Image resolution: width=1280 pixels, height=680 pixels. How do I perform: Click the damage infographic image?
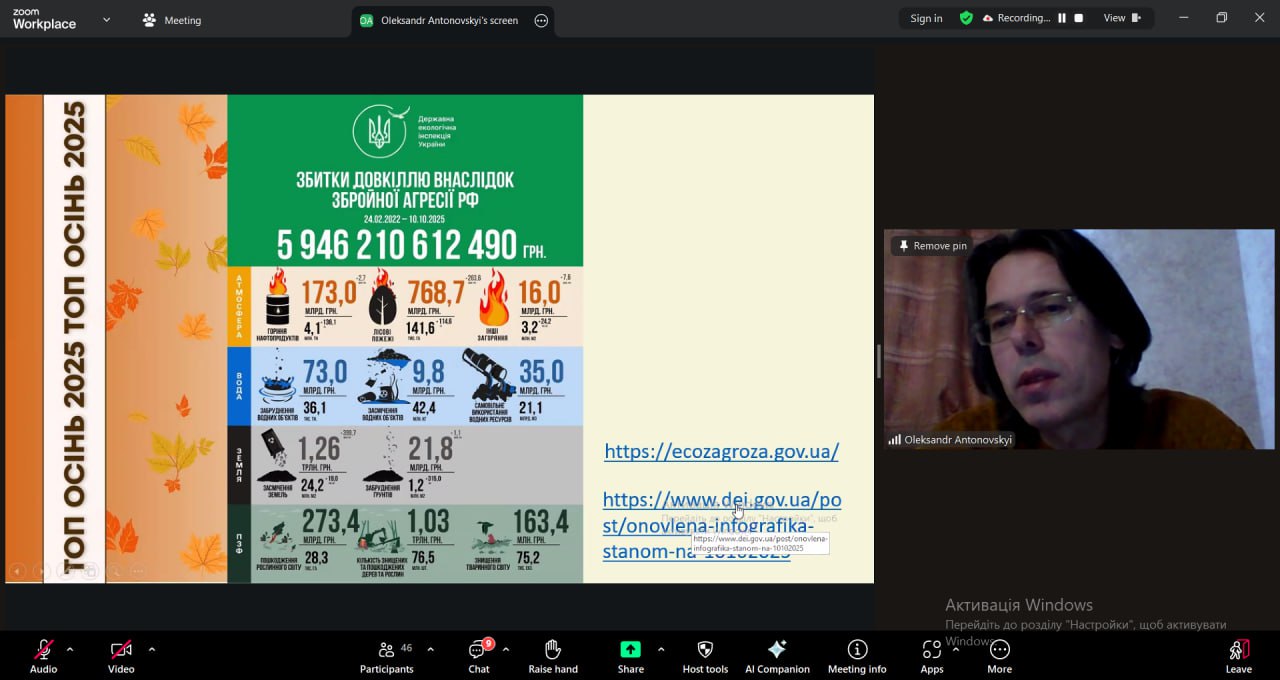[x=405, y=339]
